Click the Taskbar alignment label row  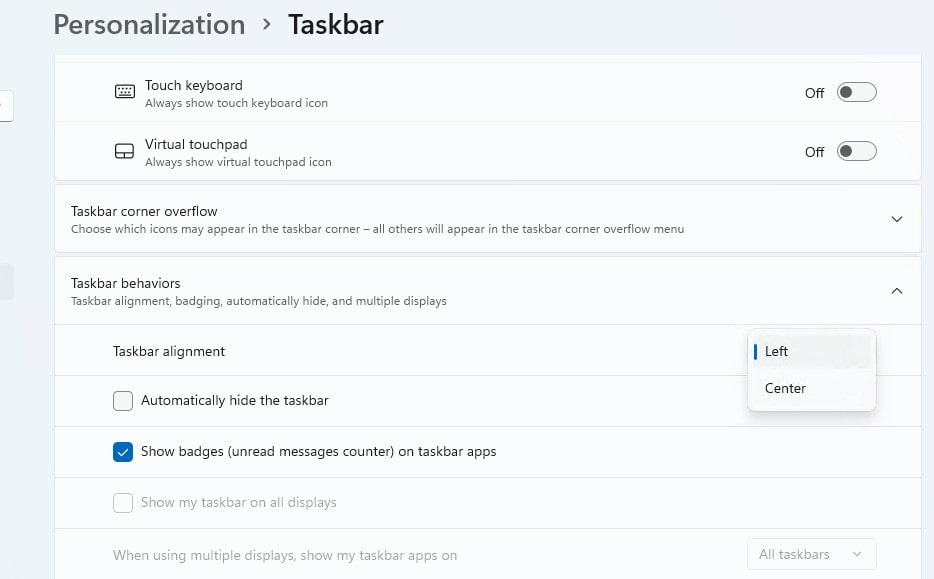point(169,352)
